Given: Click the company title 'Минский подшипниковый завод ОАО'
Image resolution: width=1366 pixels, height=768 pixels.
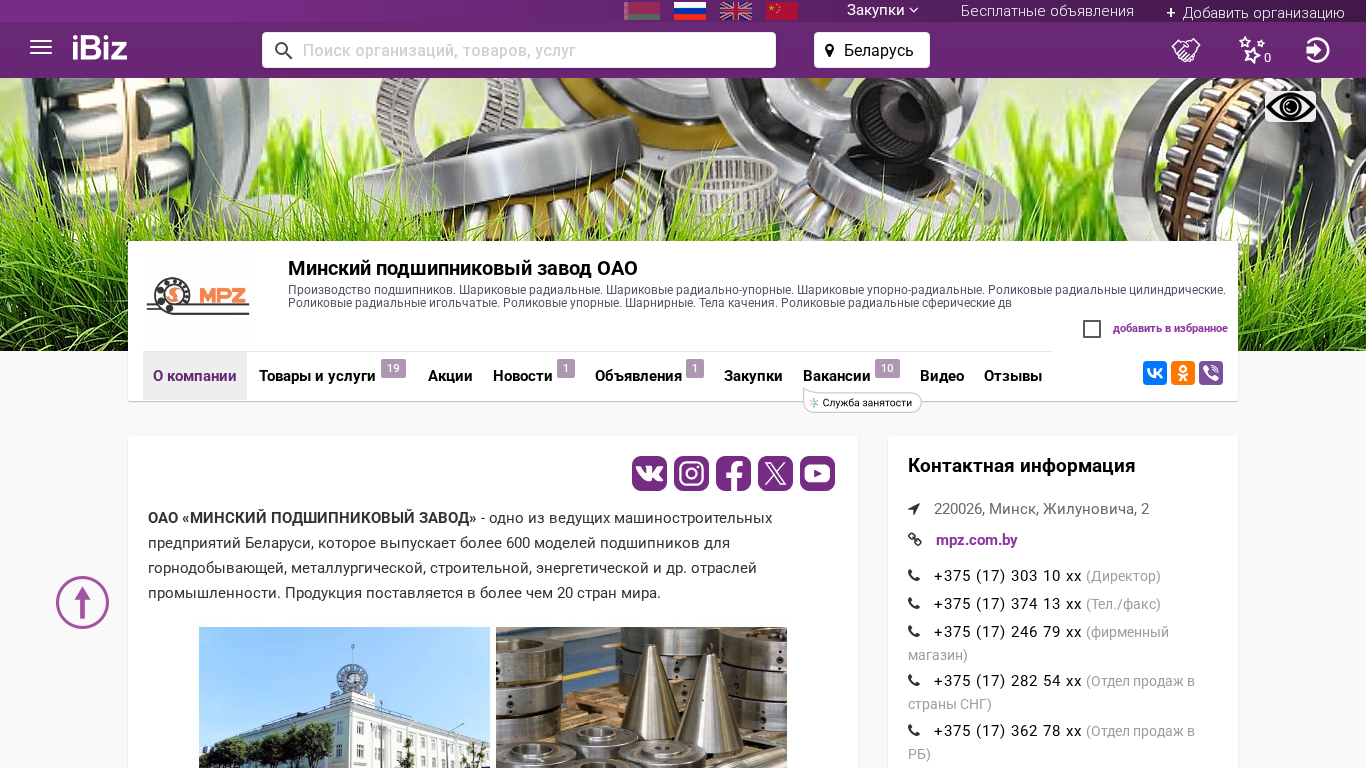Looking at the screenshot, I should tap(463, 268).
